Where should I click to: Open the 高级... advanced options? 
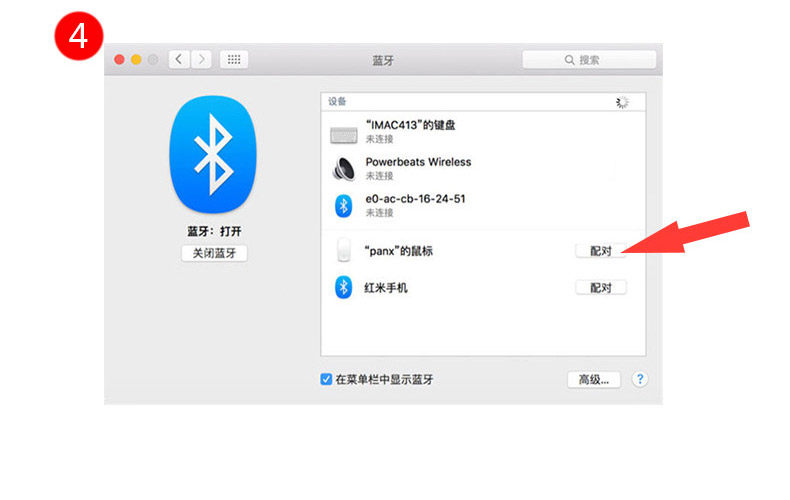pyautogui.click(x=594, y=380)
